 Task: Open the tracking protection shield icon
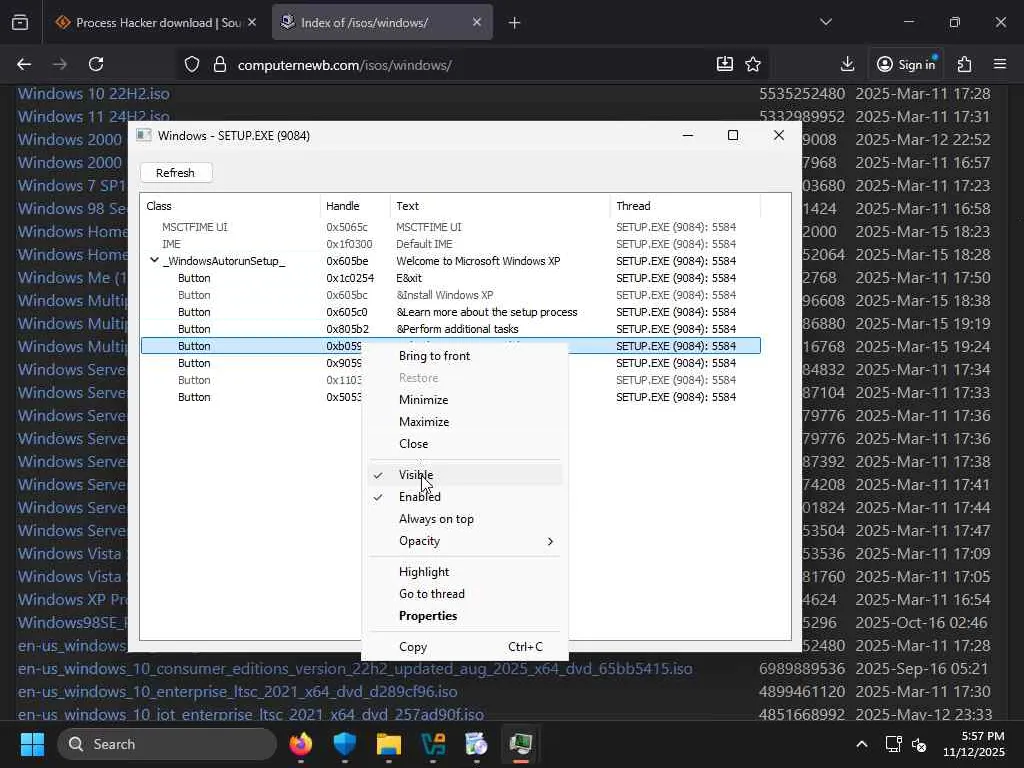[x=191, y=65]
